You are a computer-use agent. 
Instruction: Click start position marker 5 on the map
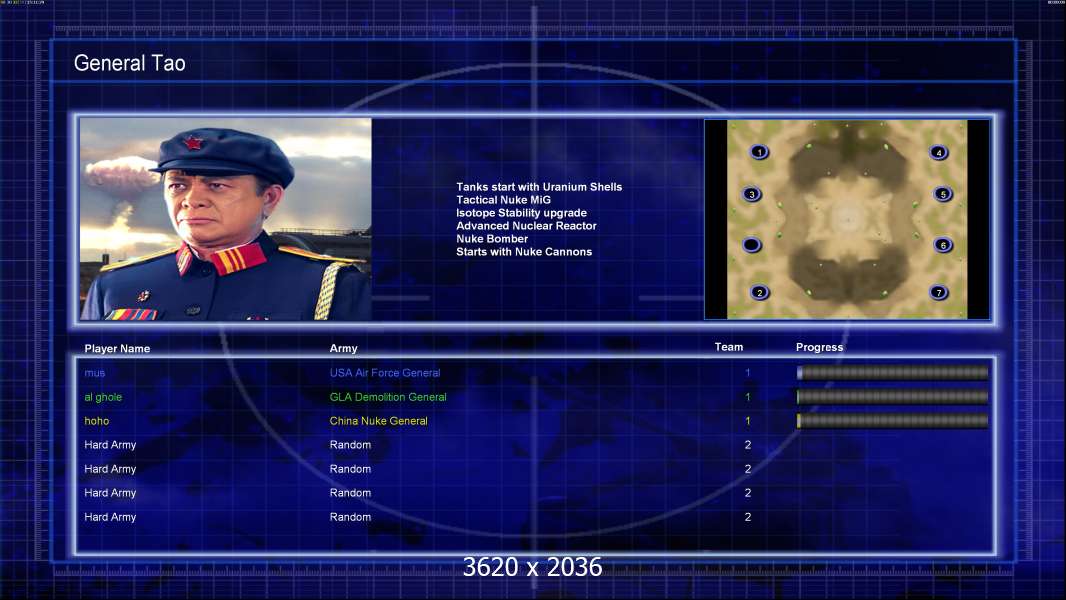pyautogui.click(x=943, y=194)
